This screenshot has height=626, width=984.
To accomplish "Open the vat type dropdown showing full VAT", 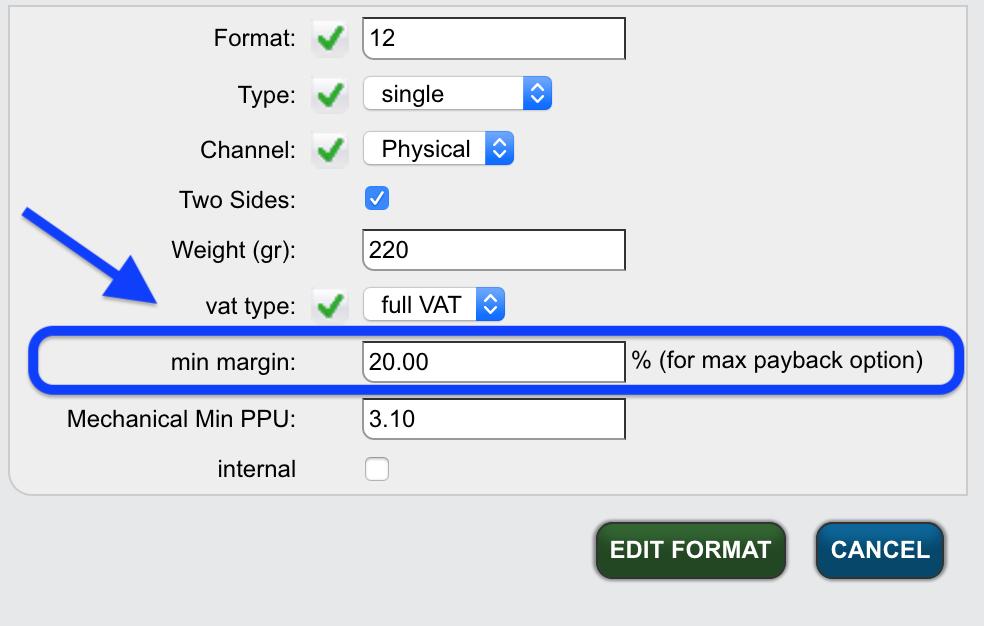I will click(x=434, y=304).
